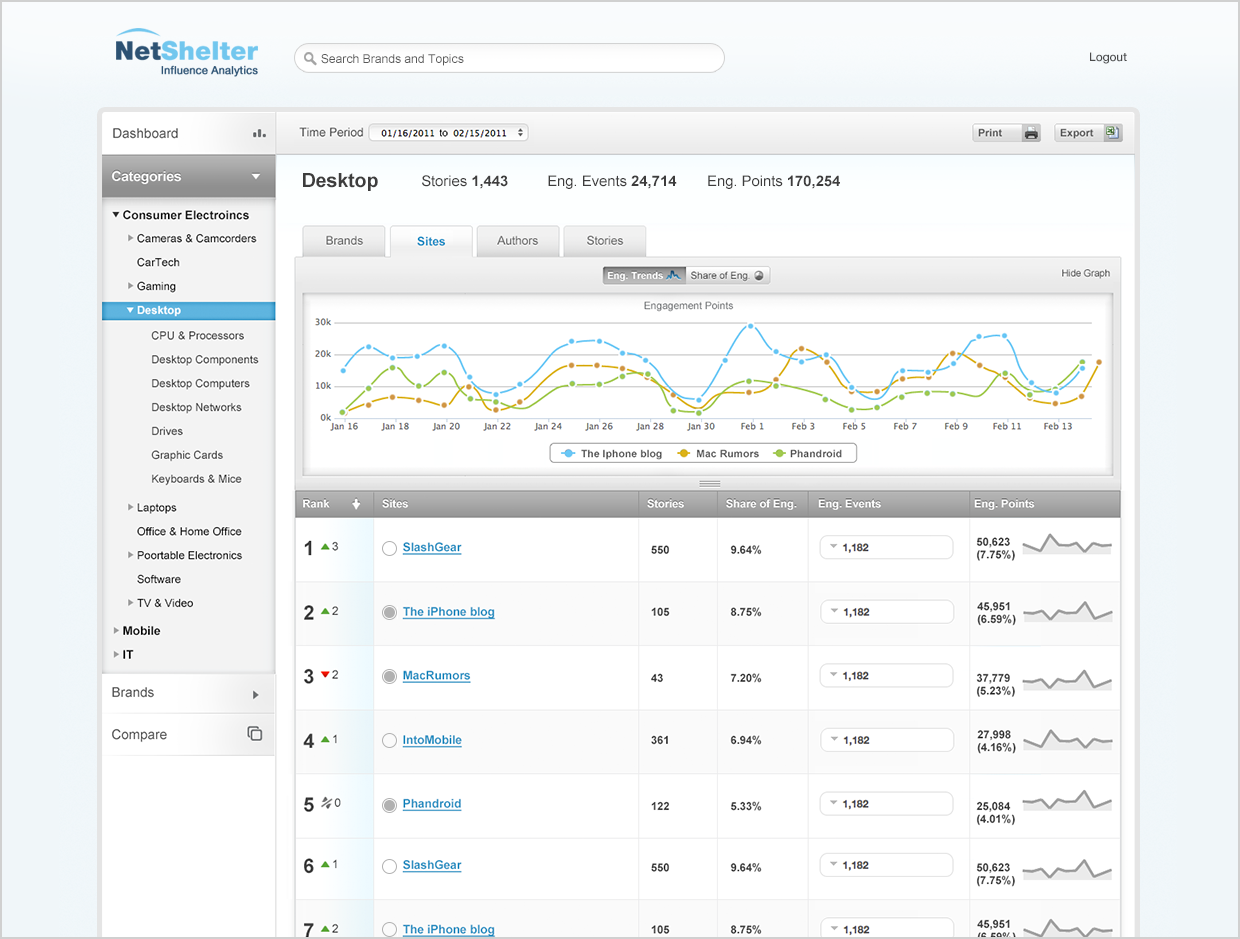The image size is (1240, 939).
Task: Click SlashGear rank 1 sparkline chart
Action: [1067, 545]
